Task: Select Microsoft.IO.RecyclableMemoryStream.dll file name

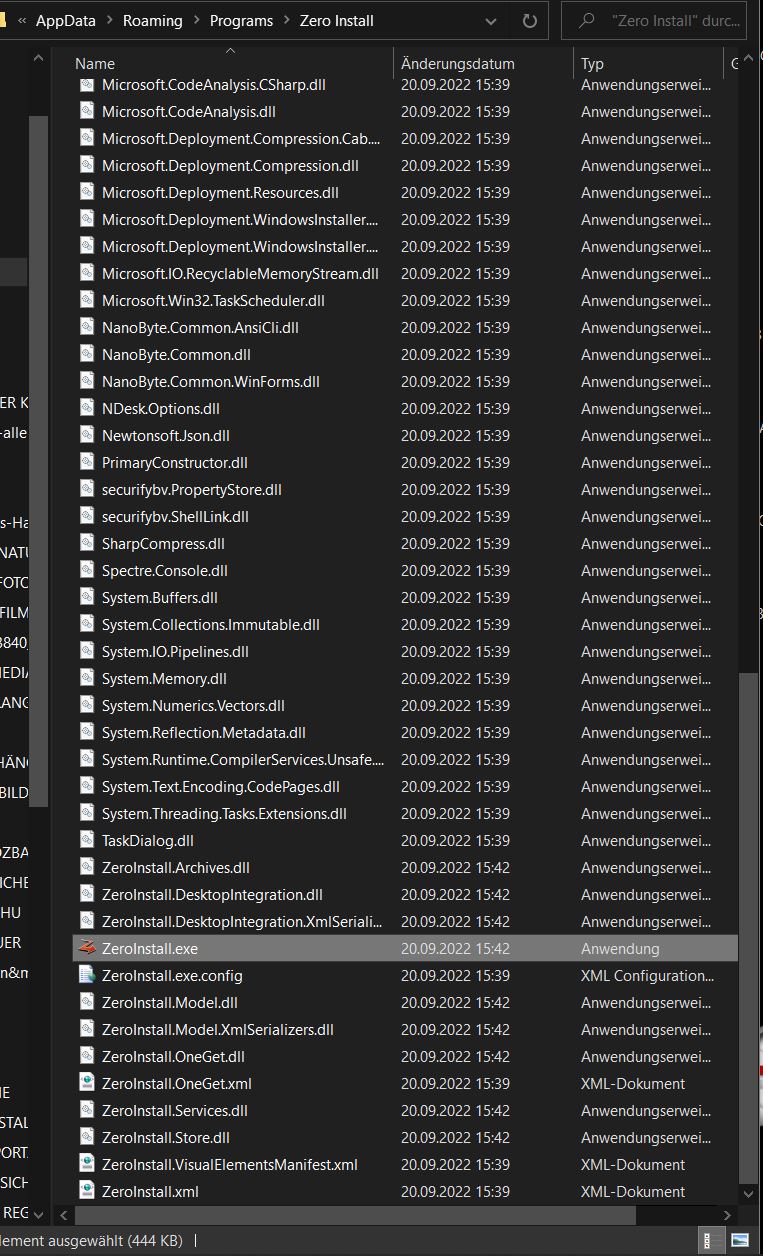Action: click(240, 274)
